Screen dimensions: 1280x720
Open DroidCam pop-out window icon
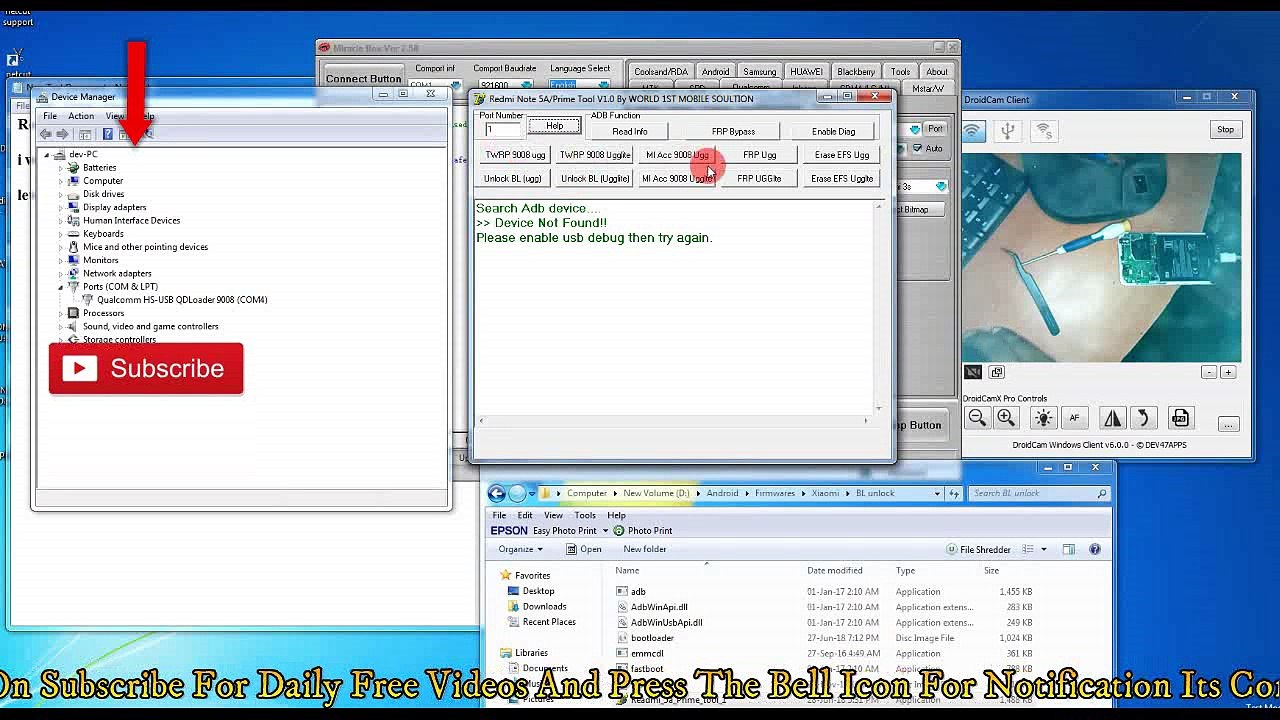(996, 372)
